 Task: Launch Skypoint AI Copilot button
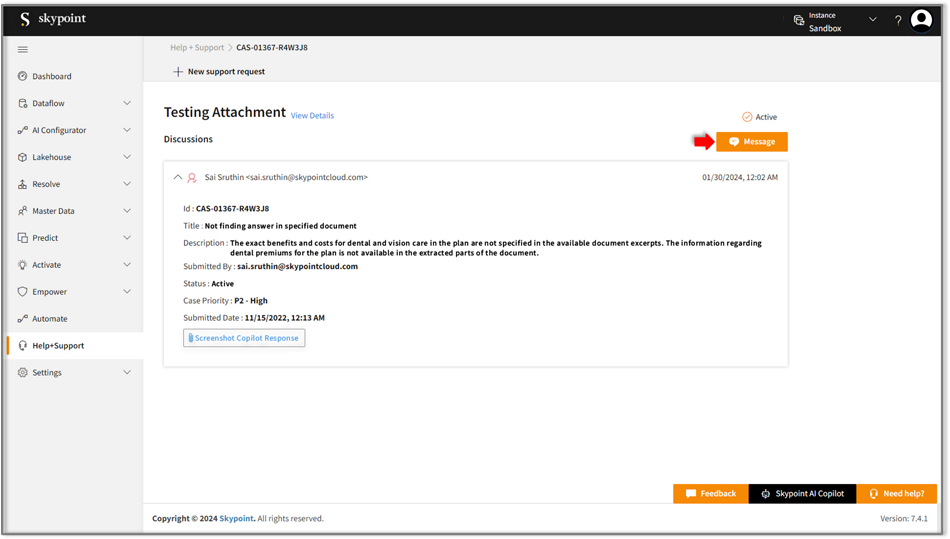point(802,493)
